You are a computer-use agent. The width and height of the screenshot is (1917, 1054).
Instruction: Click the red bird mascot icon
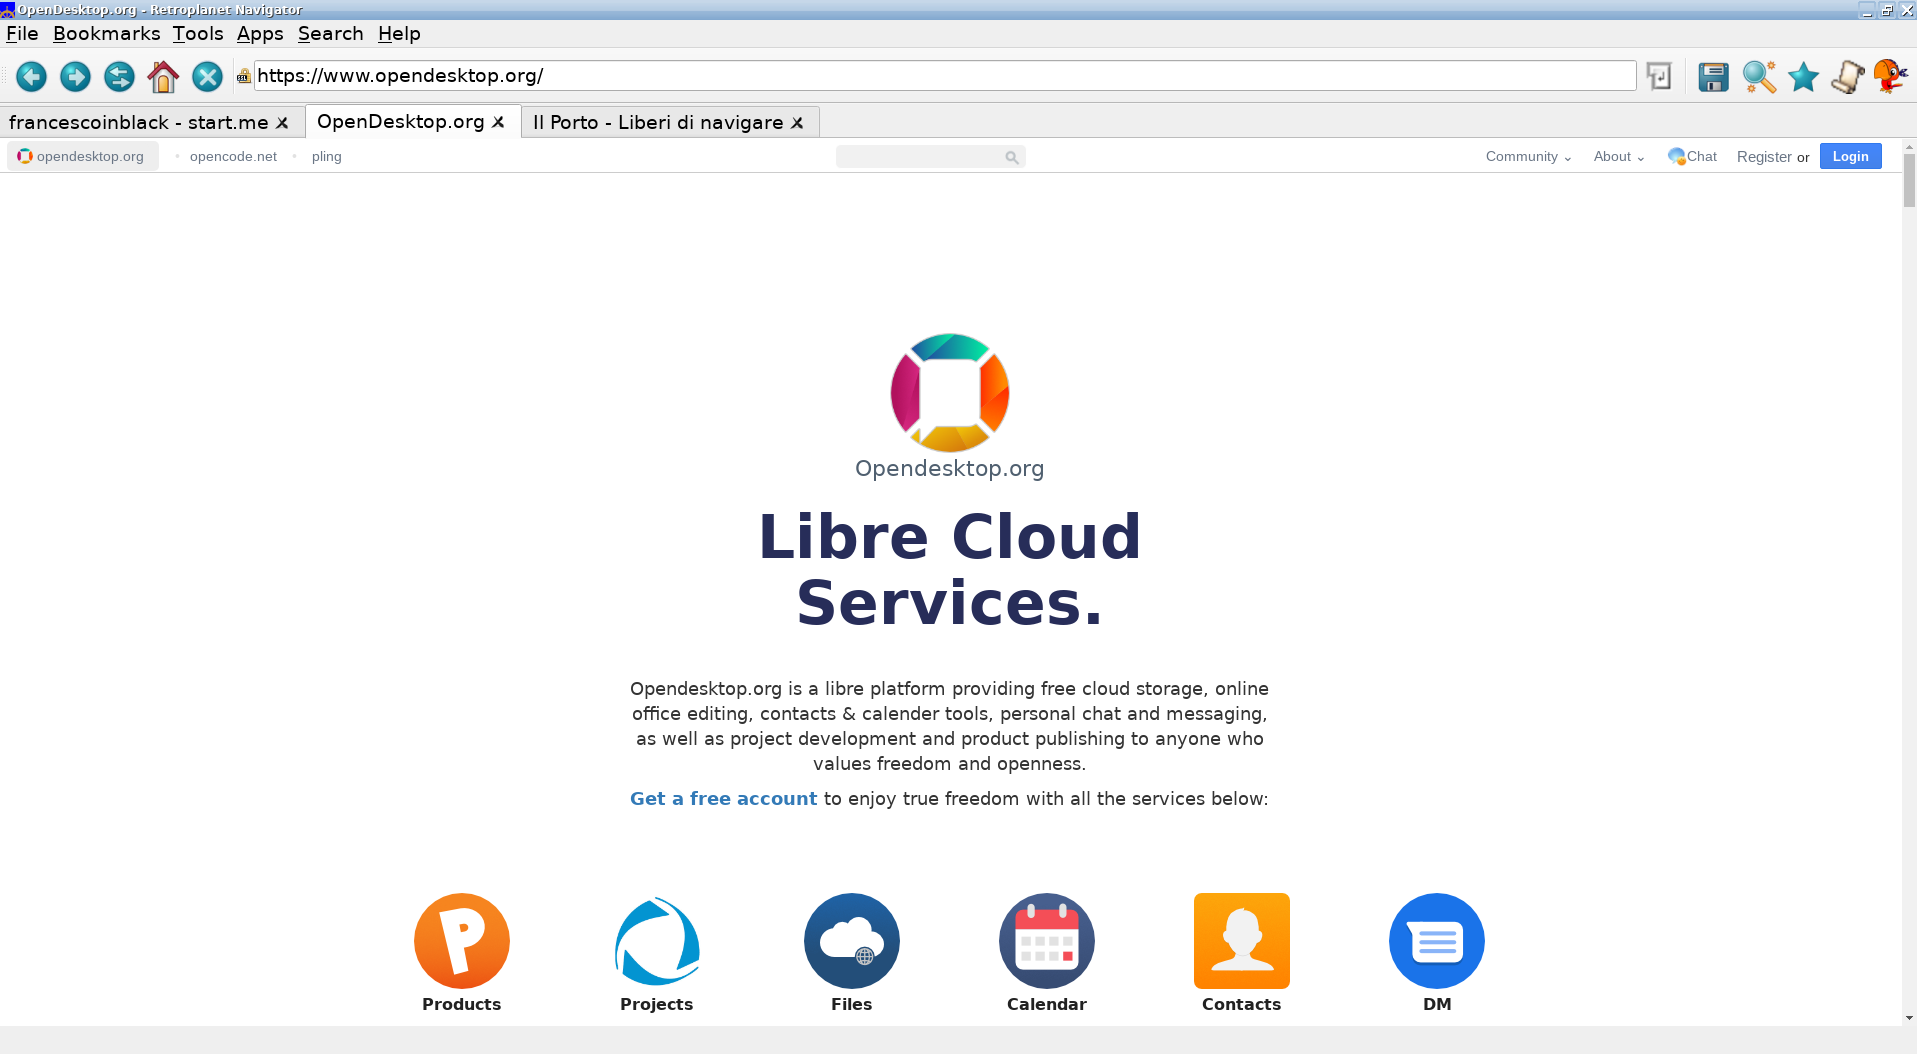click(1890, 76)
